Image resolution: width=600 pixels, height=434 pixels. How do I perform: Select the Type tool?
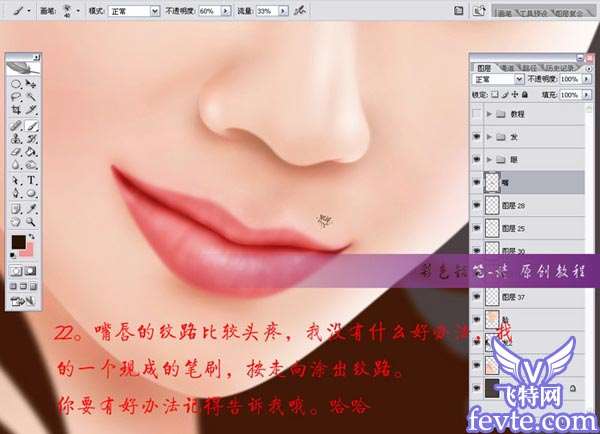(31, 180)
